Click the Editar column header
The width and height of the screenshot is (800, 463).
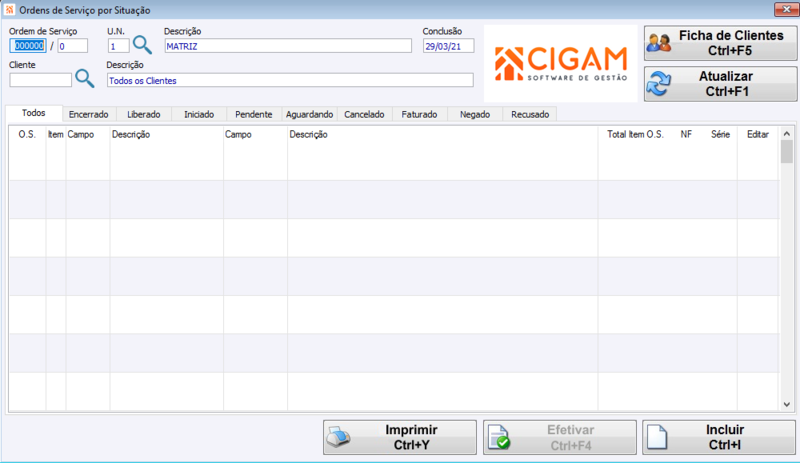pos(758,135)
